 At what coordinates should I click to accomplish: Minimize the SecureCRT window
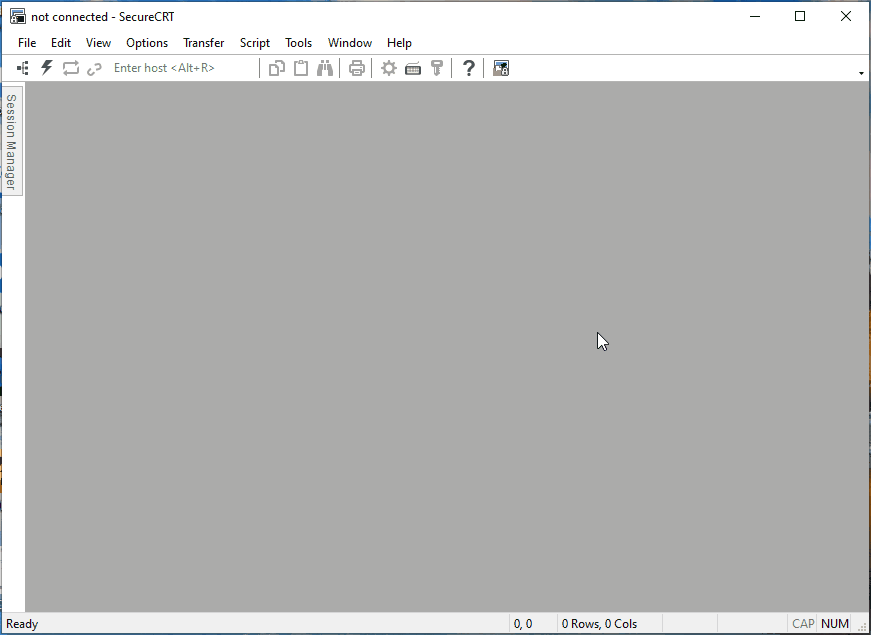754,17
